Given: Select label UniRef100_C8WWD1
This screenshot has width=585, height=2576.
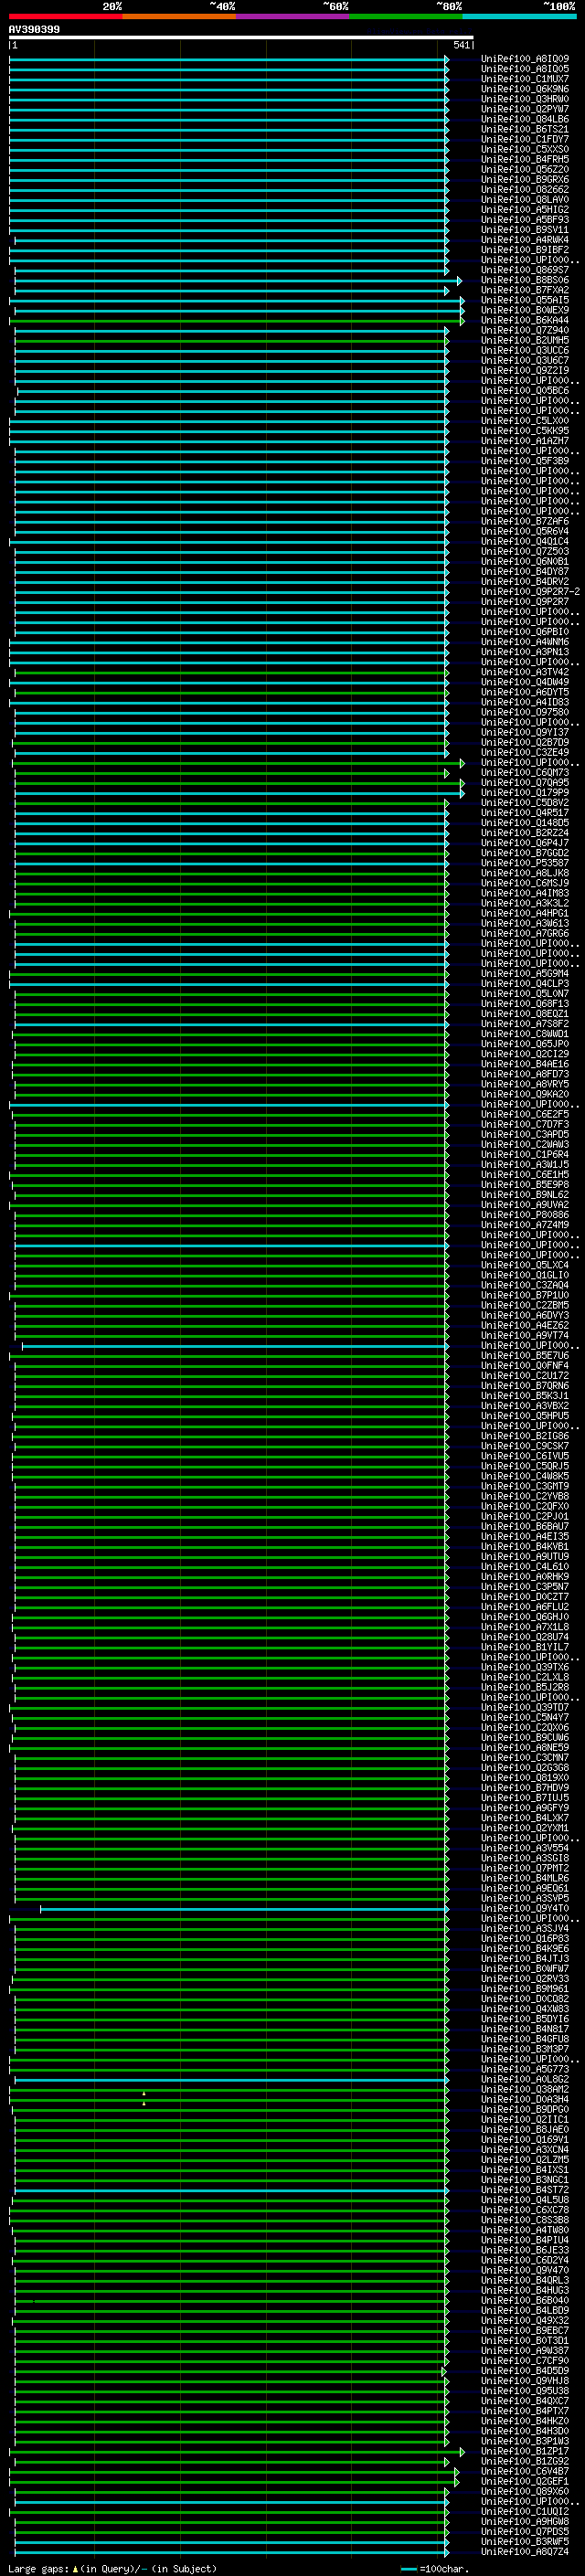Looking at the screenshot, I should (x=525, y=1034).
